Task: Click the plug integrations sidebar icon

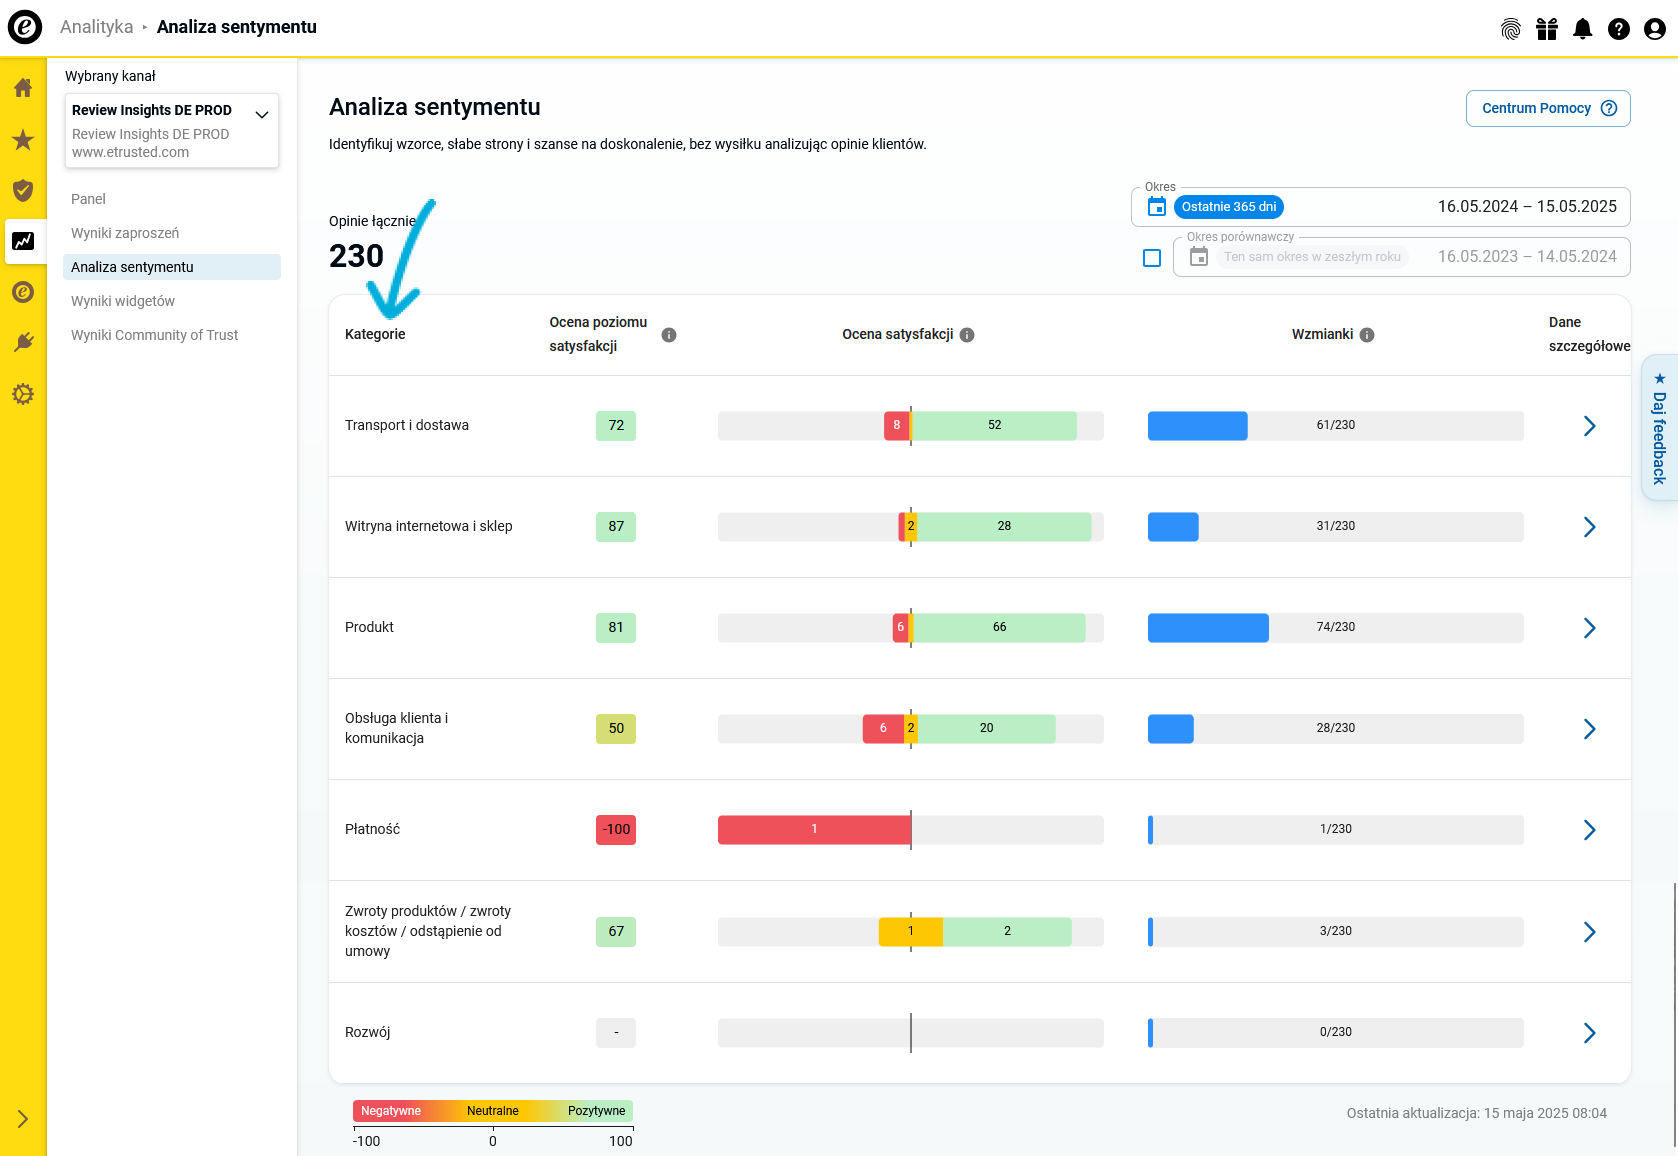Action: 23,343
